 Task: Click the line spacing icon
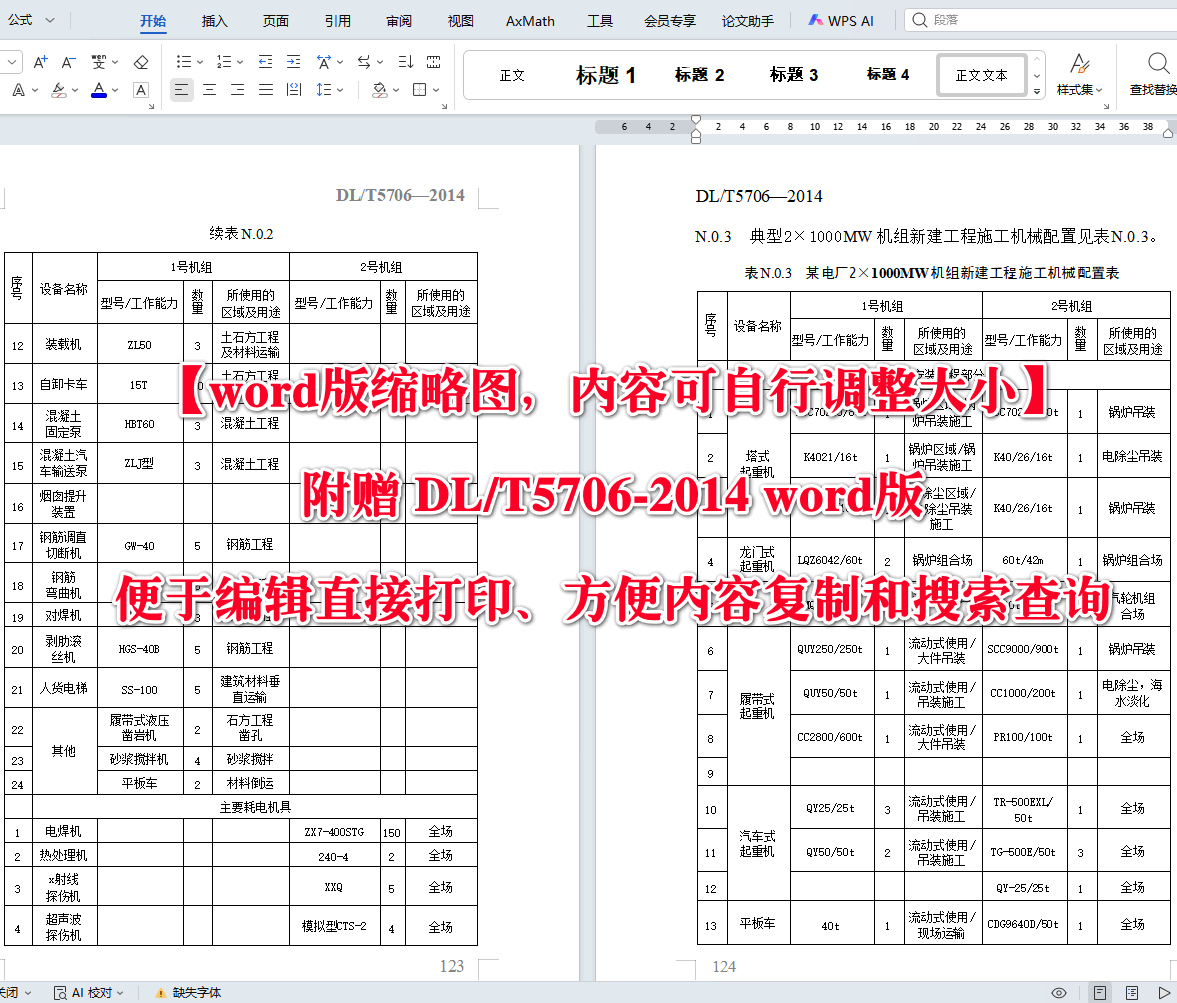pyautogui.click(x=324, y=90)
